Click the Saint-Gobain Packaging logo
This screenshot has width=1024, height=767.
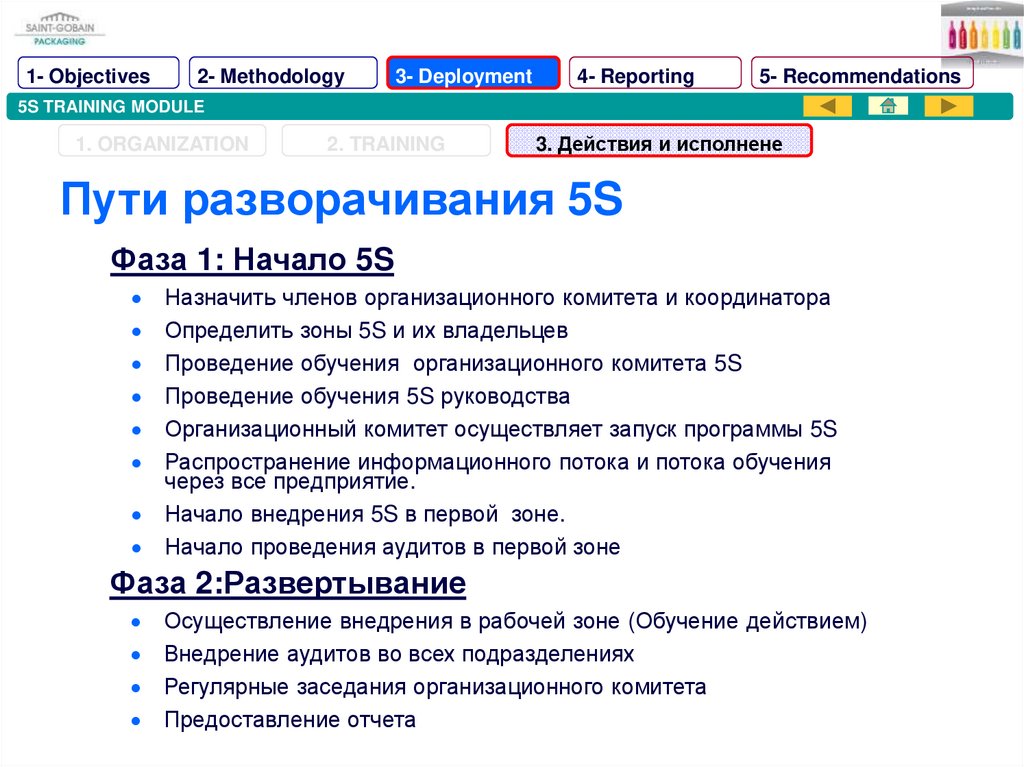point(59,29)
